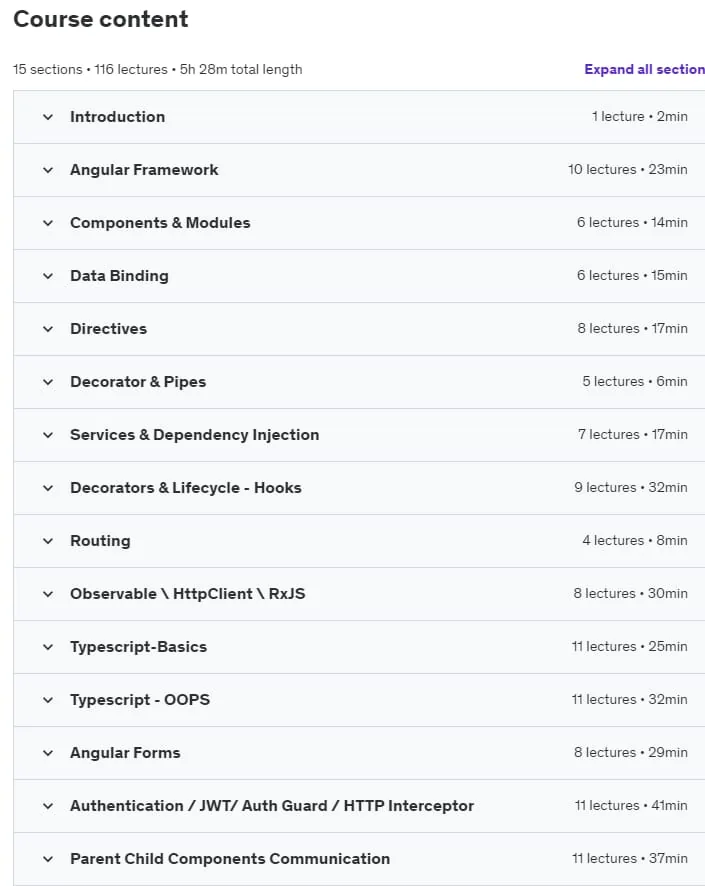The height and width of the screenshot is (886, 705).
Task: Expand Decorators & Lifecycle - Hooks chevron
Action: pos(48,488)
